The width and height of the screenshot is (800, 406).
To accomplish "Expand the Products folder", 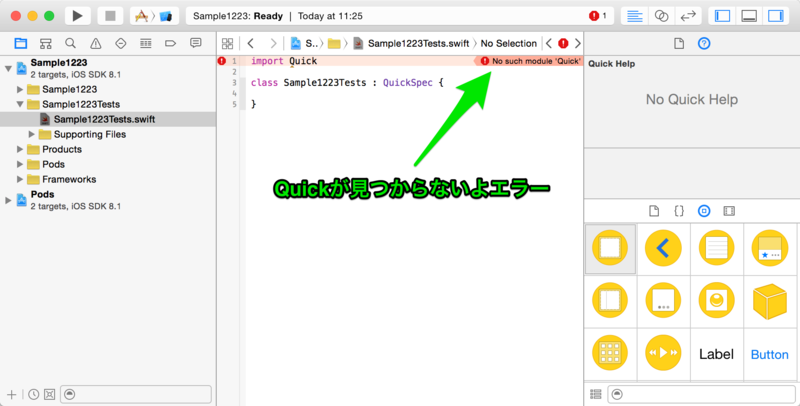I will click(x=19, y=149).
